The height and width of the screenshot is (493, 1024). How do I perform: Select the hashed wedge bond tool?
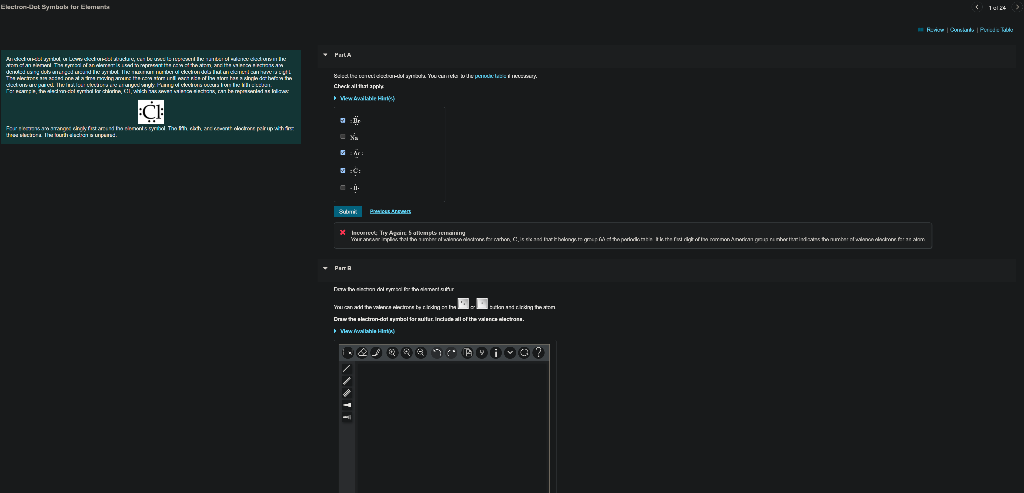pyautogui.click(x=347, y=417)
